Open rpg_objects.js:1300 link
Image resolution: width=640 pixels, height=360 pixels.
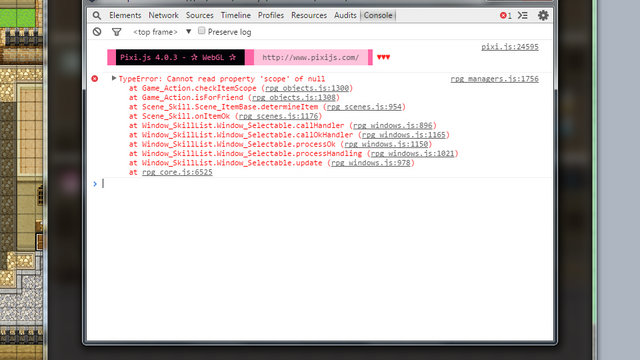[x=307, y=88]
